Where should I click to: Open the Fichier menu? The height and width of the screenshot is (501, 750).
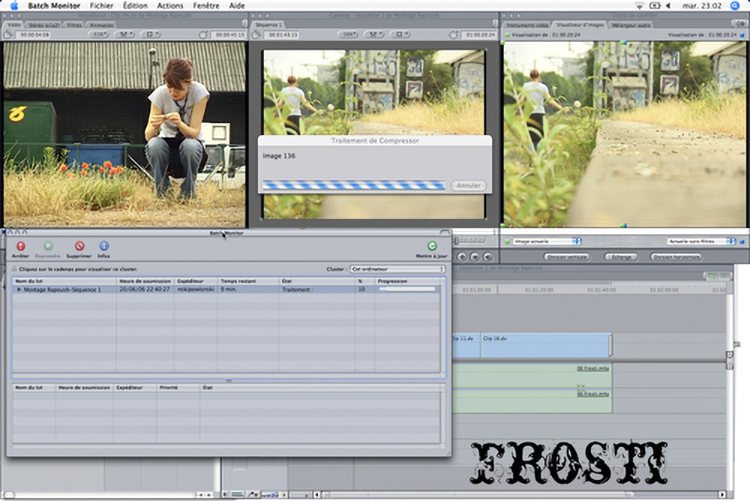(x=101, y=6)
